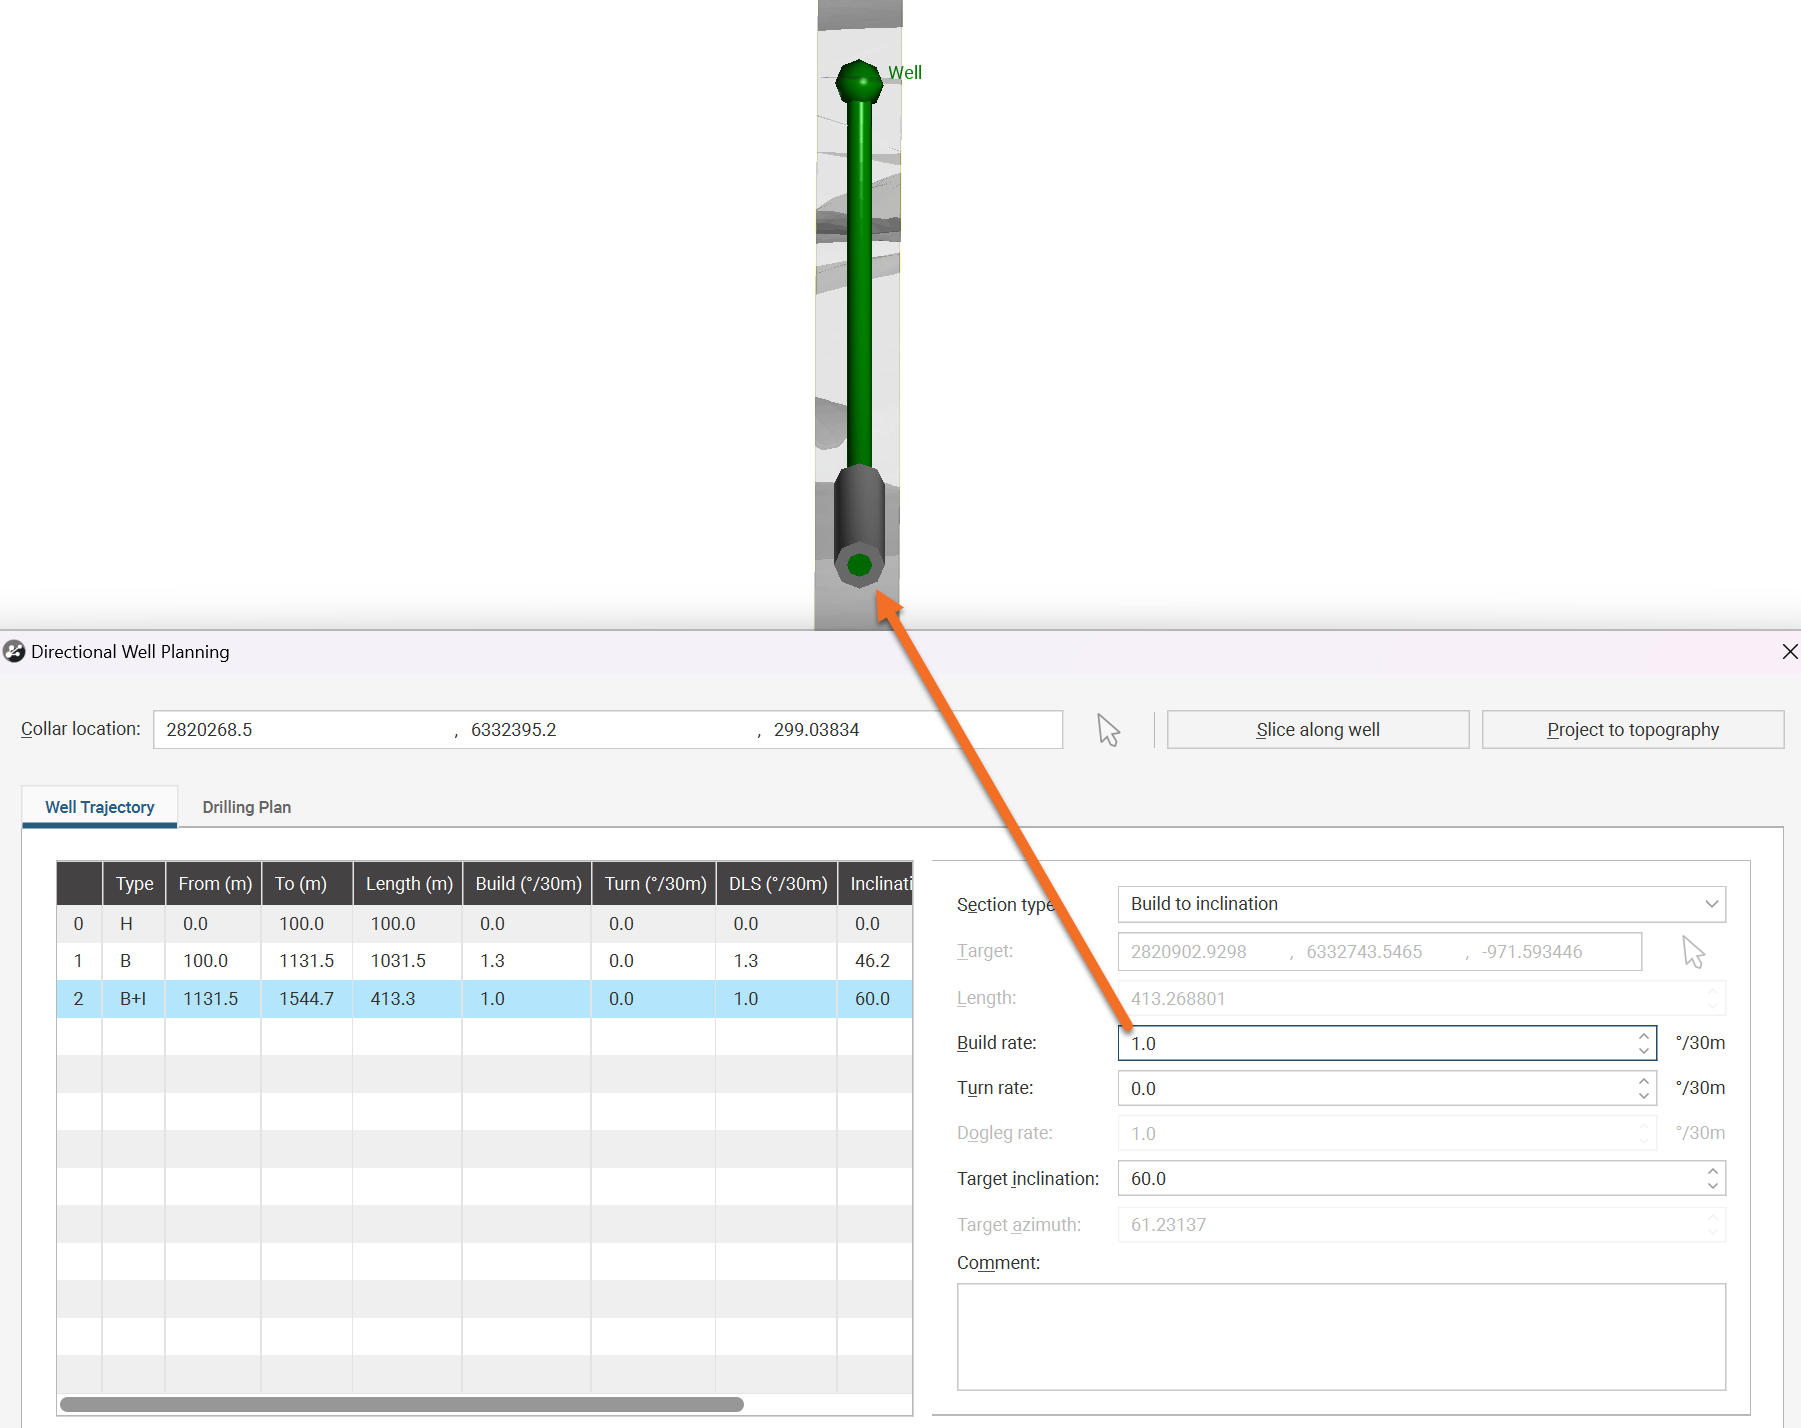
Task: Click the table horizontal scrollbar
Action: click(401, 1404)
